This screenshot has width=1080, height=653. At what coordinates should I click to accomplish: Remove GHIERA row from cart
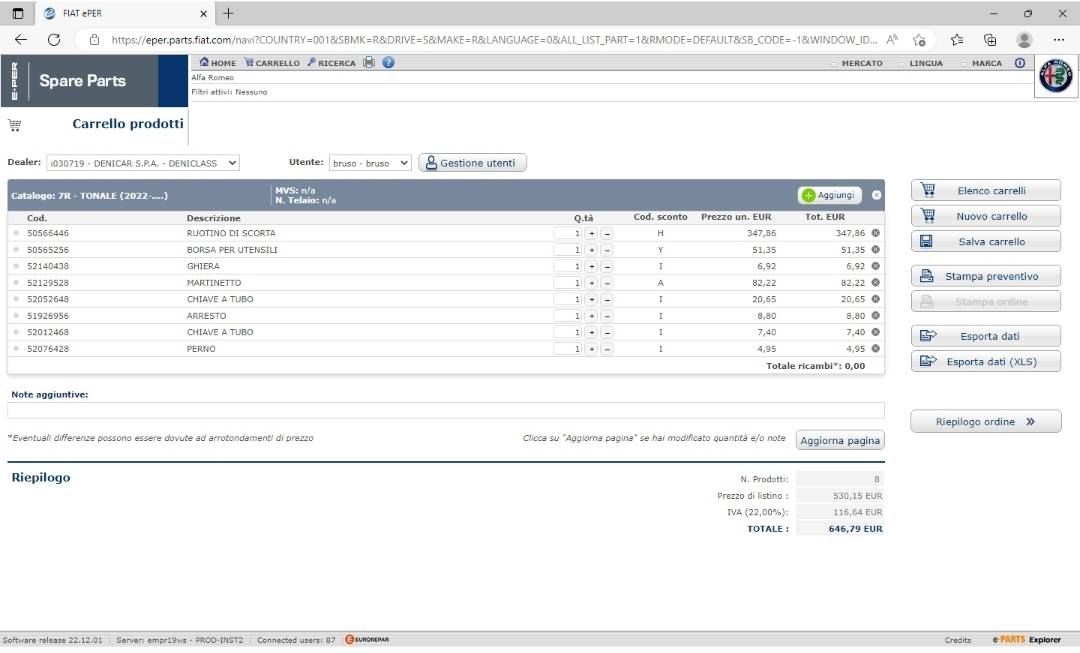click(x=875, y=266)
